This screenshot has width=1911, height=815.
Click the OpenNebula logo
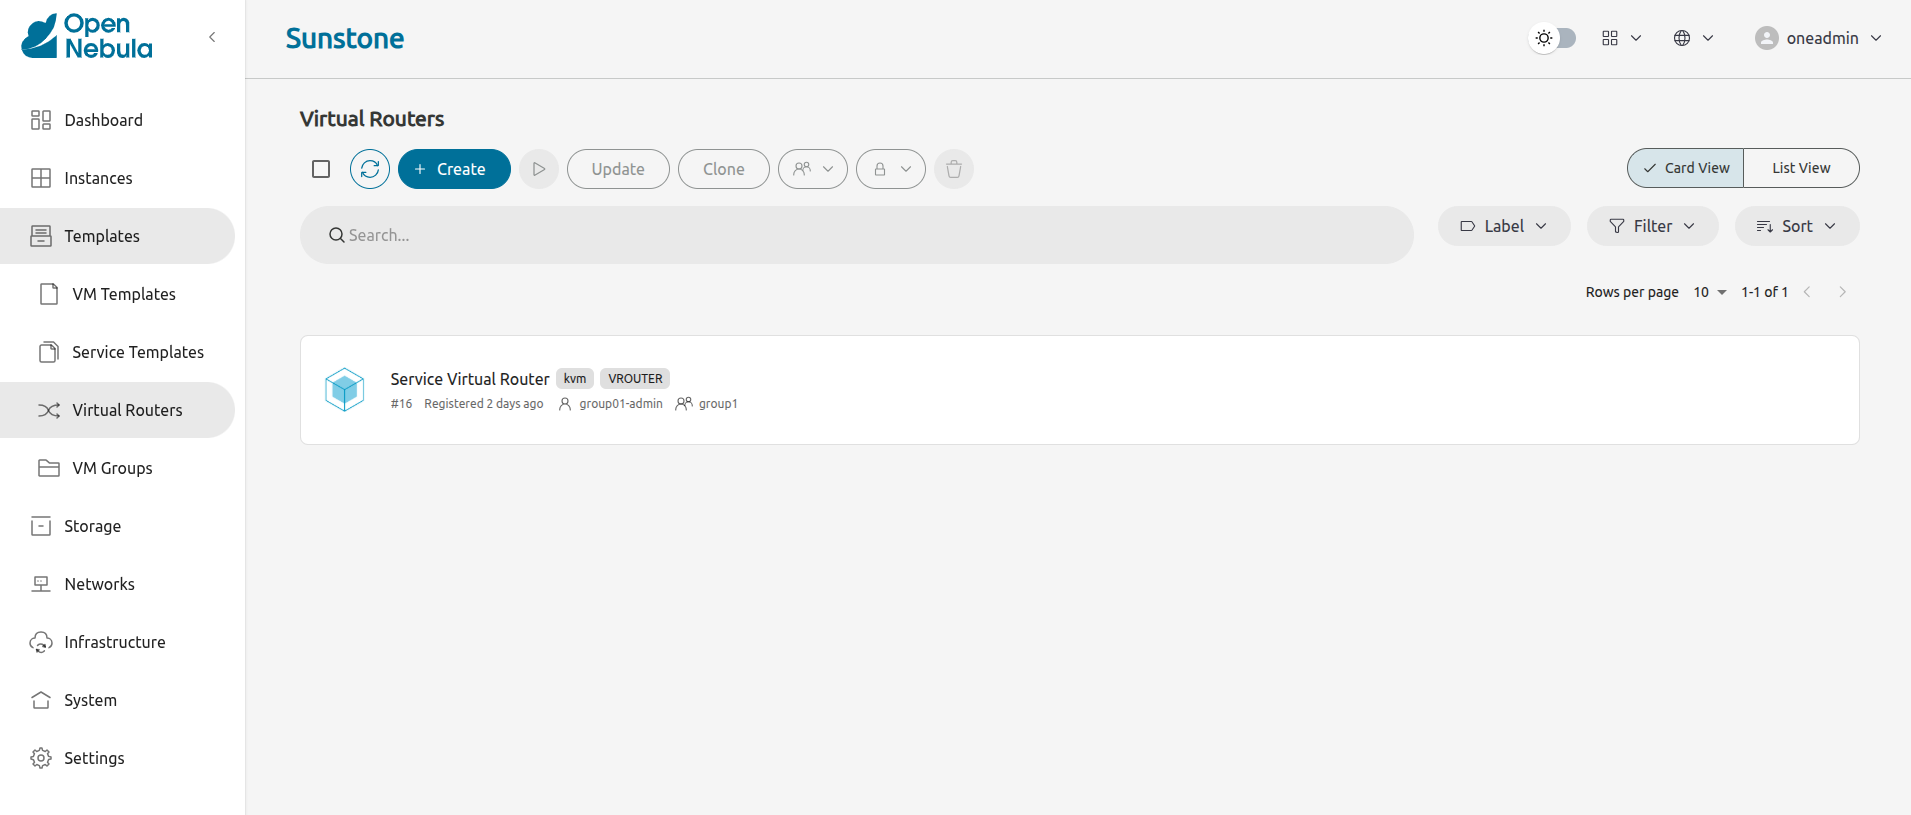(87, 37)
